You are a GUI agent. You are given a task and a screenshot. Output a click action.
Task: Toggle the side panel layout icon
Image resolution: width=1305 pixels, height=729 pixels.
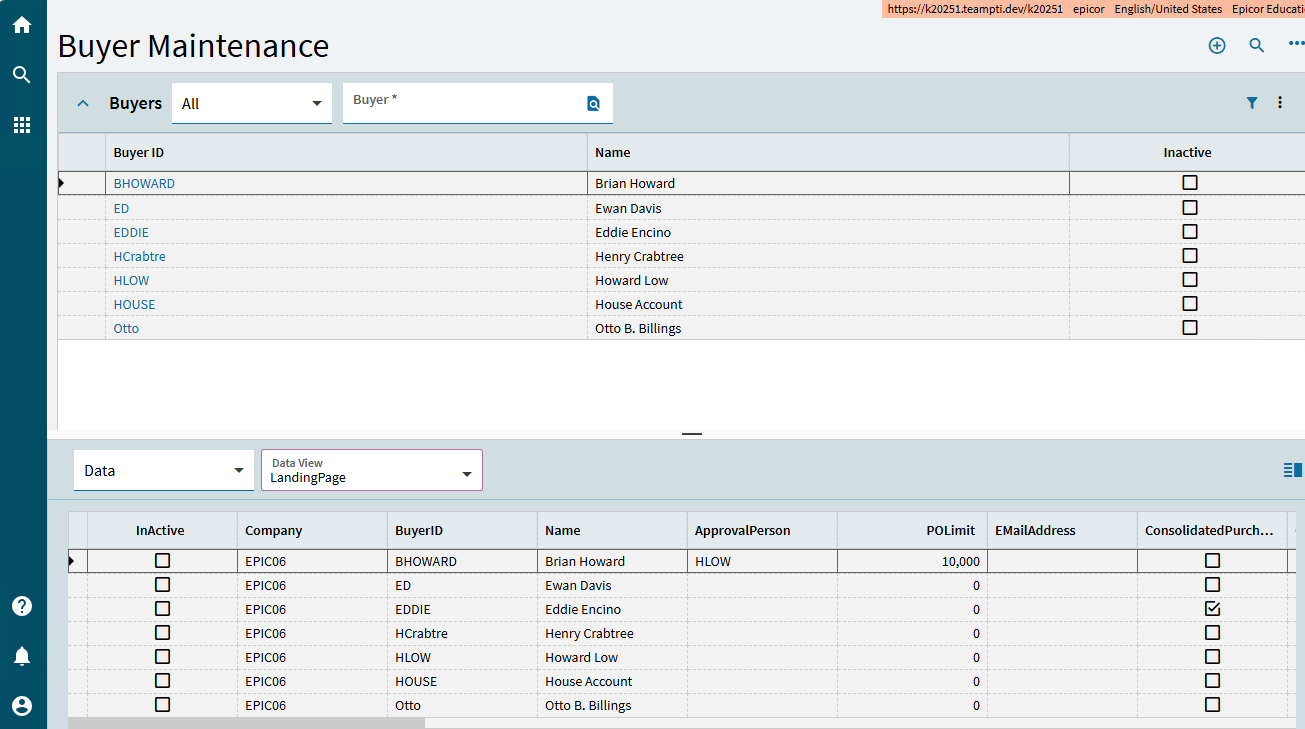1292,470
